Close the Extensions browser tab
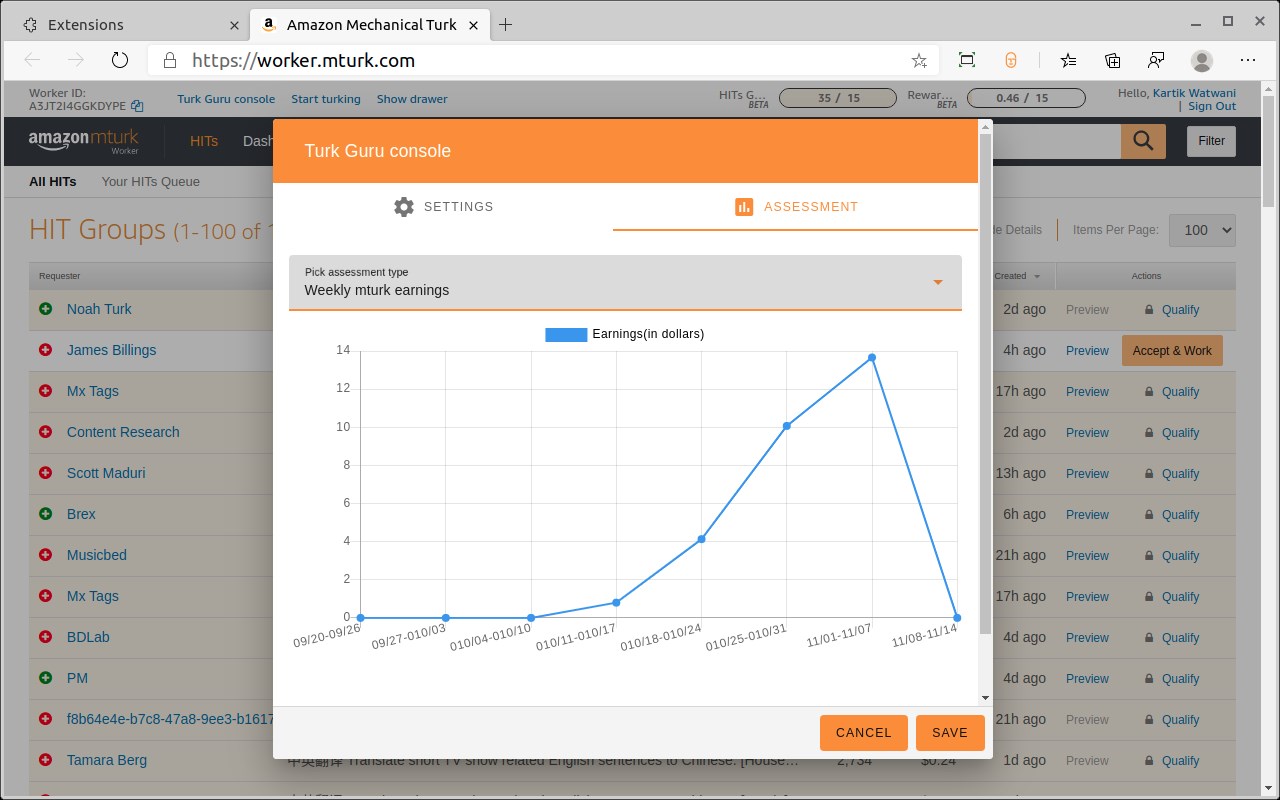Image resolution: width=1280 pixels, height=800 pixels. coord(234,24)
